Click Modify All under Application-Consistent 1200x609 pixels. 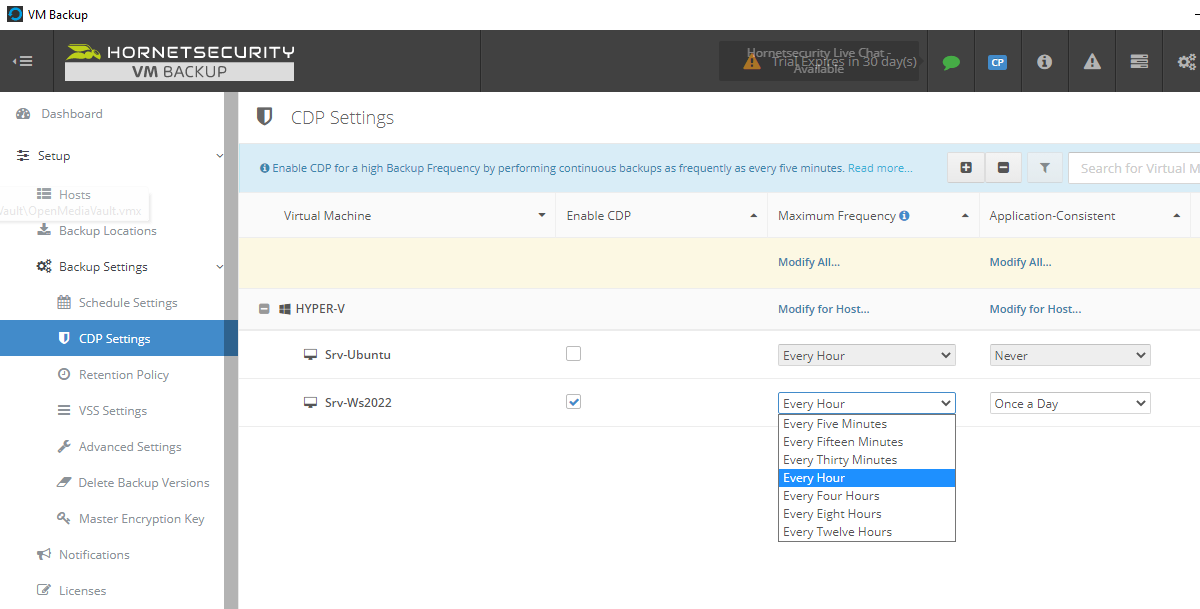1021,262
